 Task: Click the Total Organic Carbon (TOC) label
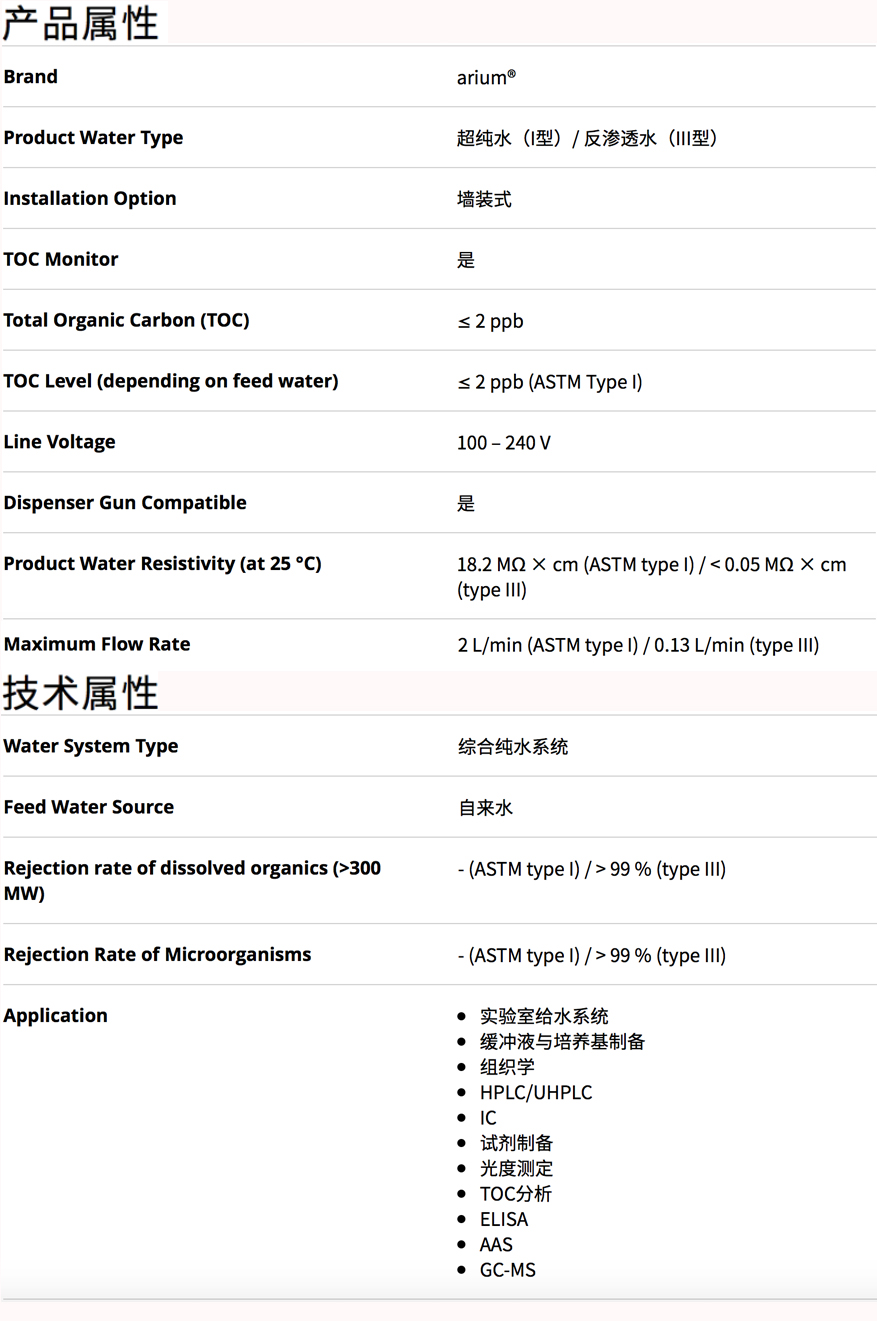[x=126, y=321]
